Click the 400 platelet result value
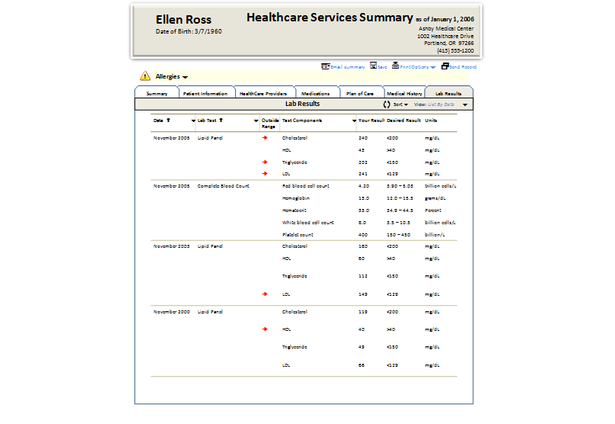Image resolution: width=615 pixels, height=424 pixels. point(363,235)
